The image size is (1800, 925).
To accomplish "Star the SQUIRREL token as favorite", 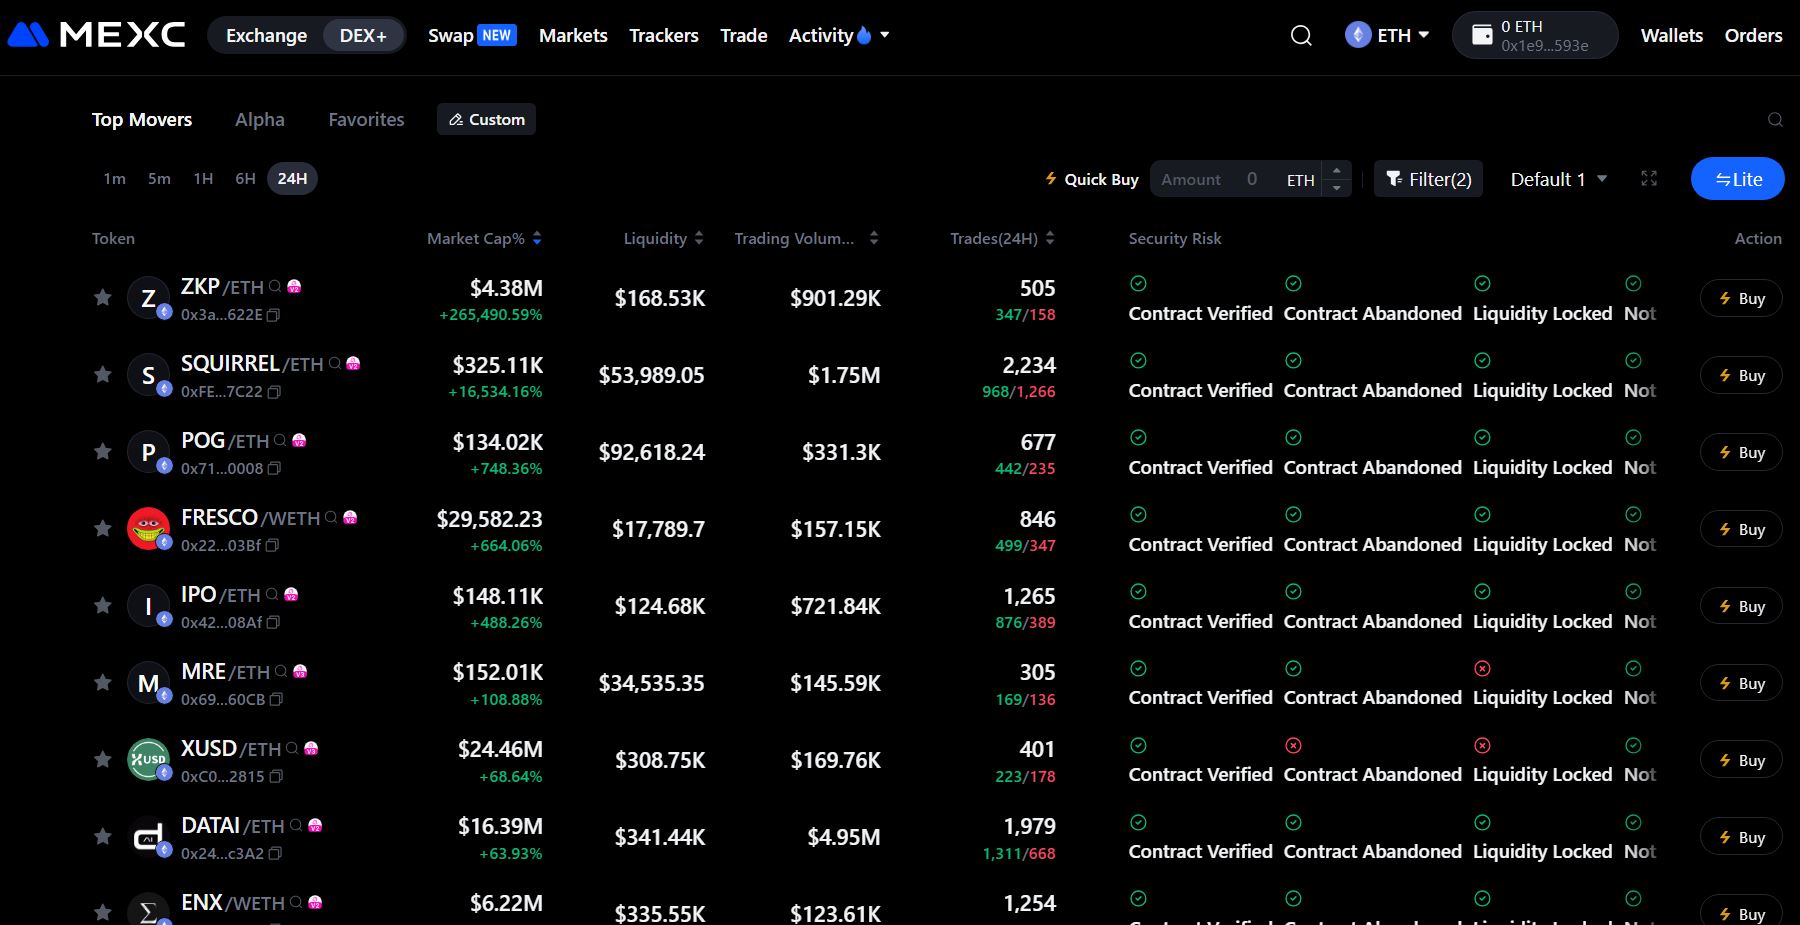I will (102, 374).
